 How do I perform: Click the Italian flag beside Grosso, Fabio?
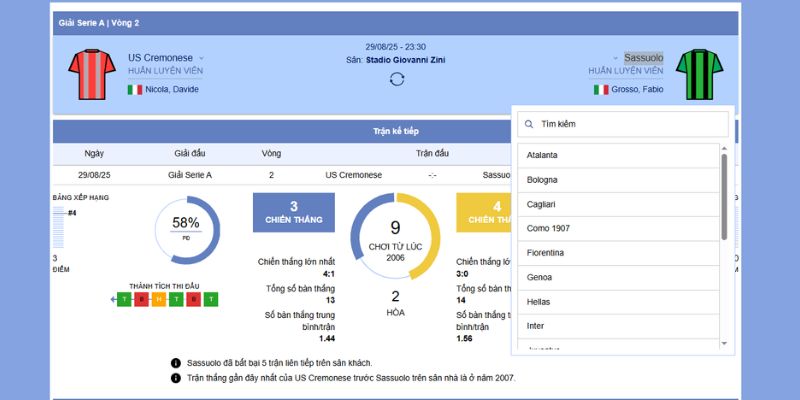[601, 89]
